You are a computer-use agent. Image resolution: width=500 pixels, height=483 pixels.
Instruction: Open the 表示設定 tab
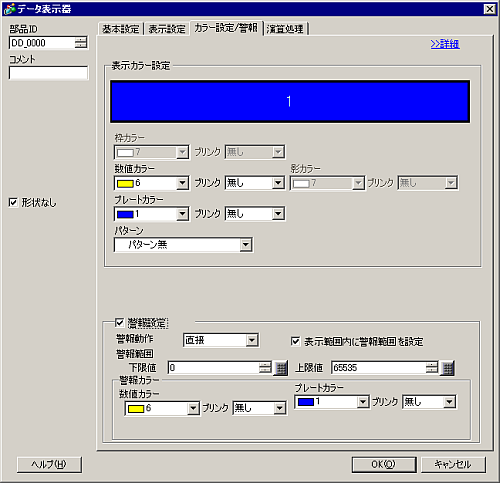pos(167,29)
